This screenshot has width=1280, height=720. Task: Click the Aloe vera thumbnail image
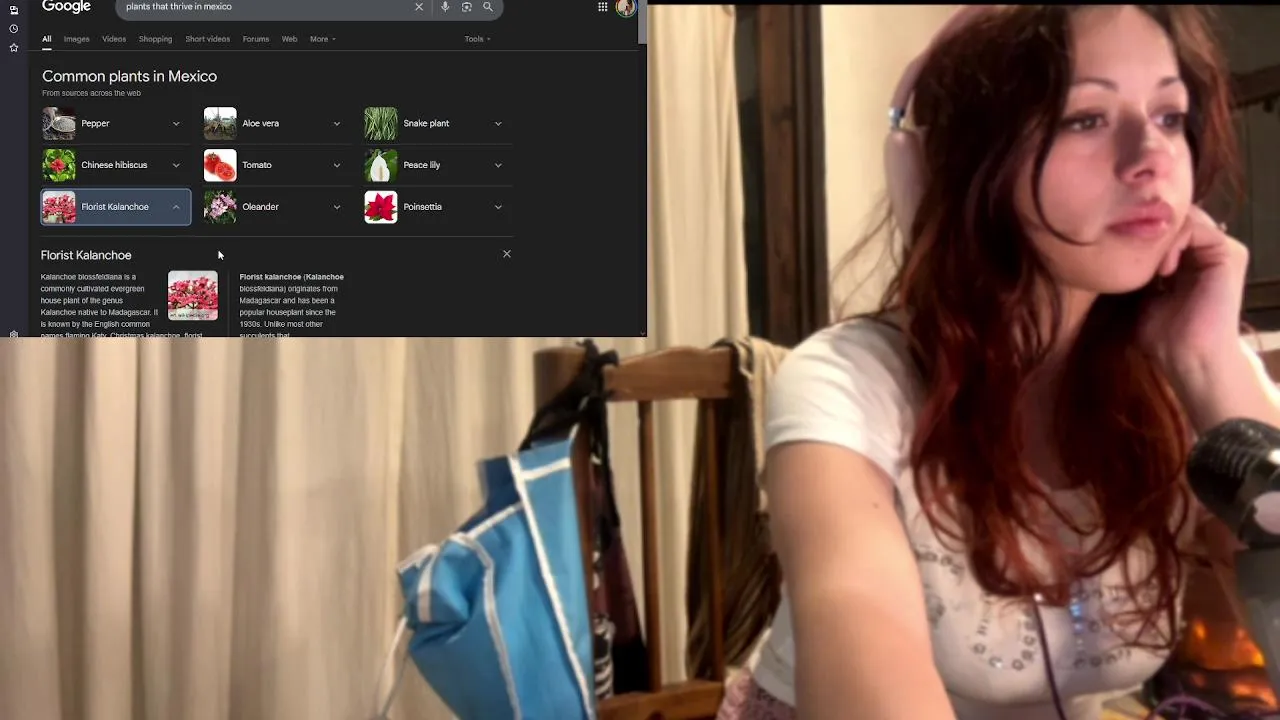click(x=220, y=123)
